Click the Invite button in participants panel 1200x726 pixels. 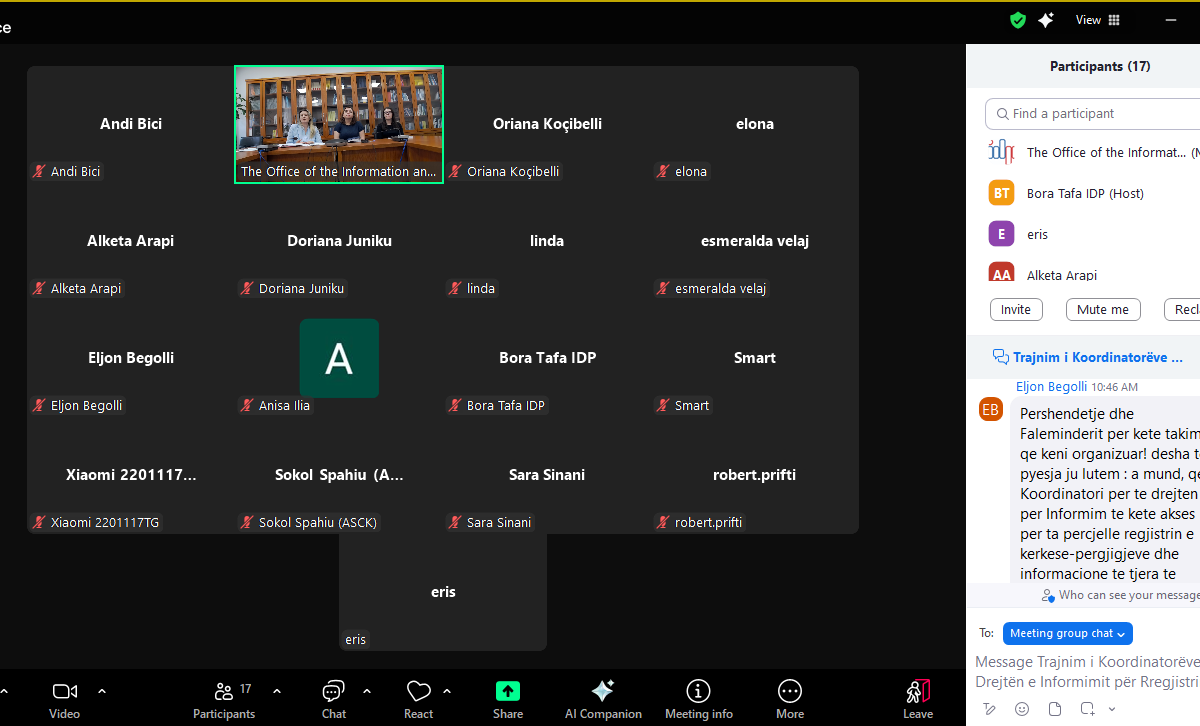click(1016, 310)
